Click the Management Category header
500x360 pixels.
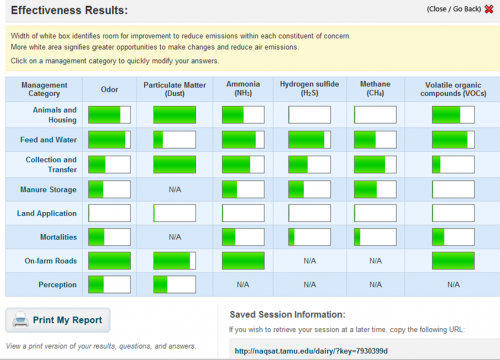44,89
